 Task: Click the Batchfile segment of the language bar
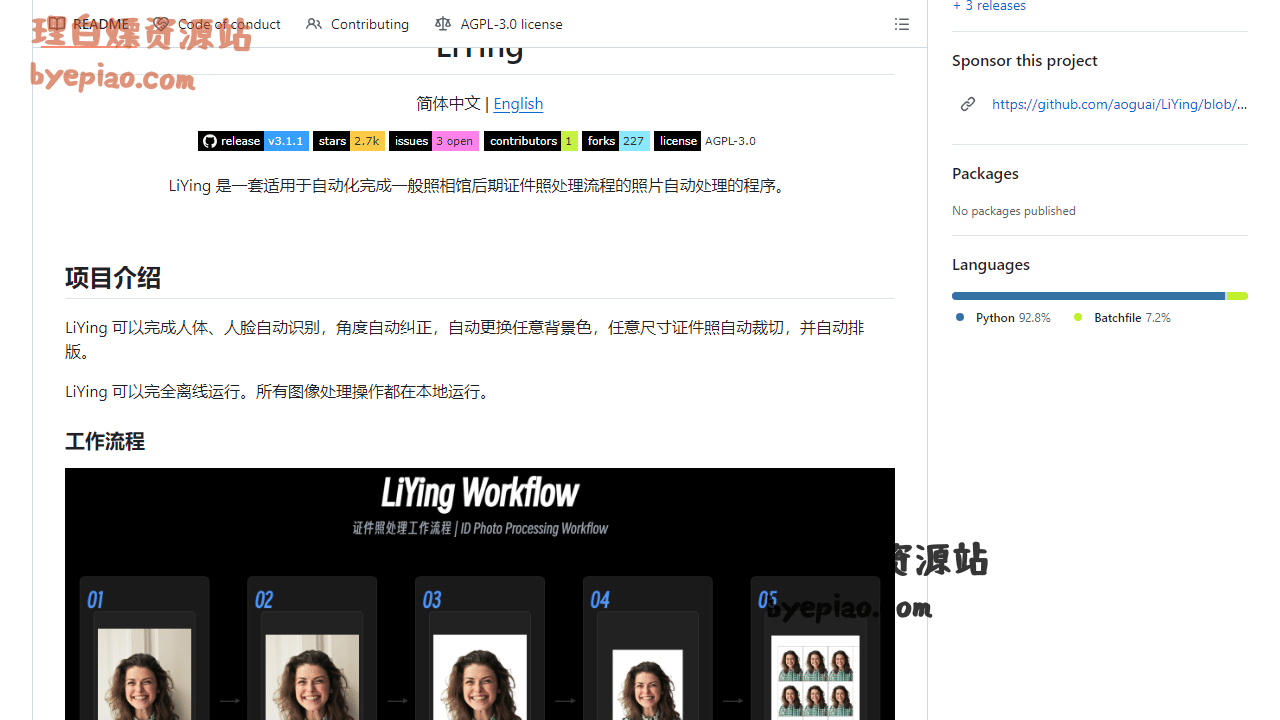(1237, 296)
